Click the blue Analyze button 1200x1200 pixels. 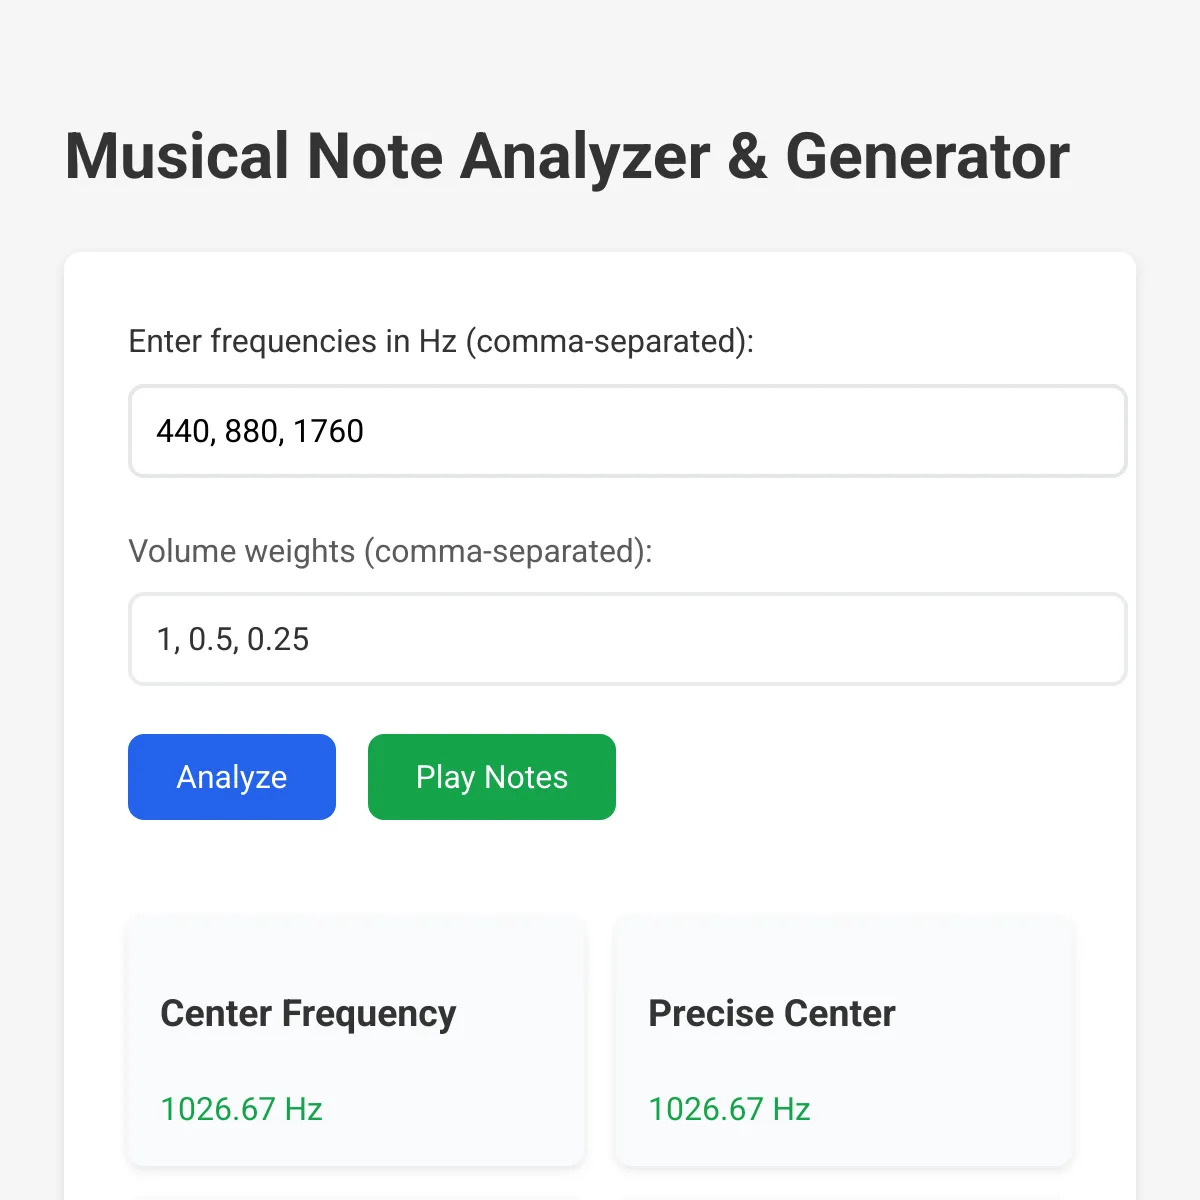(232, 777)
